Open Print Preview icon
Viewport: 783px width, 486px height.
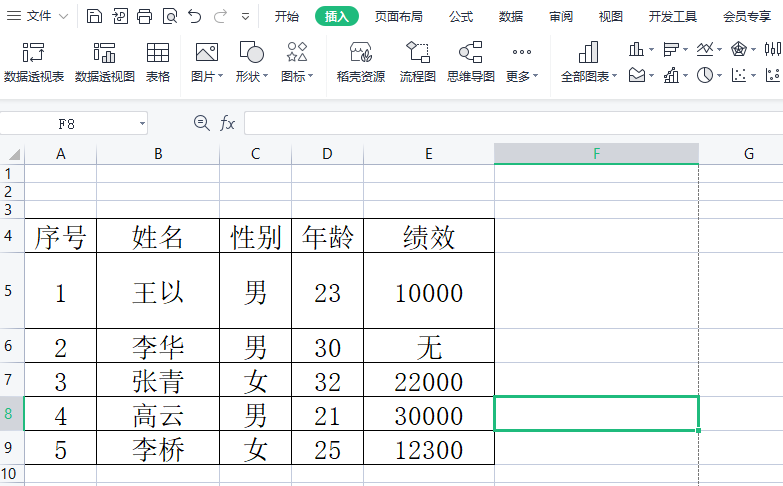(170, 16)
